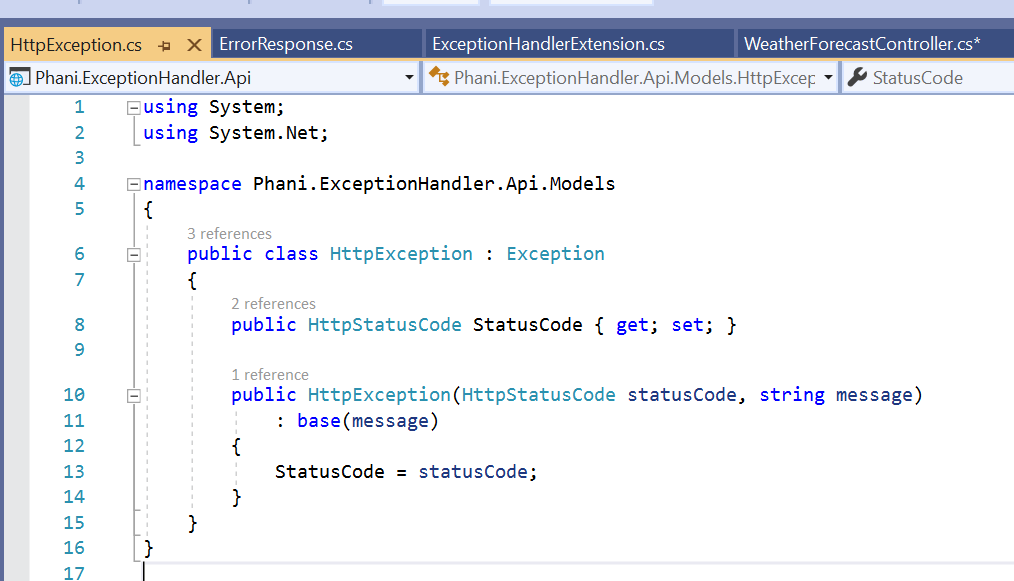Open the type navigation dropdown arrow
Viewport: 1014px width, 581px height.
coord(828,78)
